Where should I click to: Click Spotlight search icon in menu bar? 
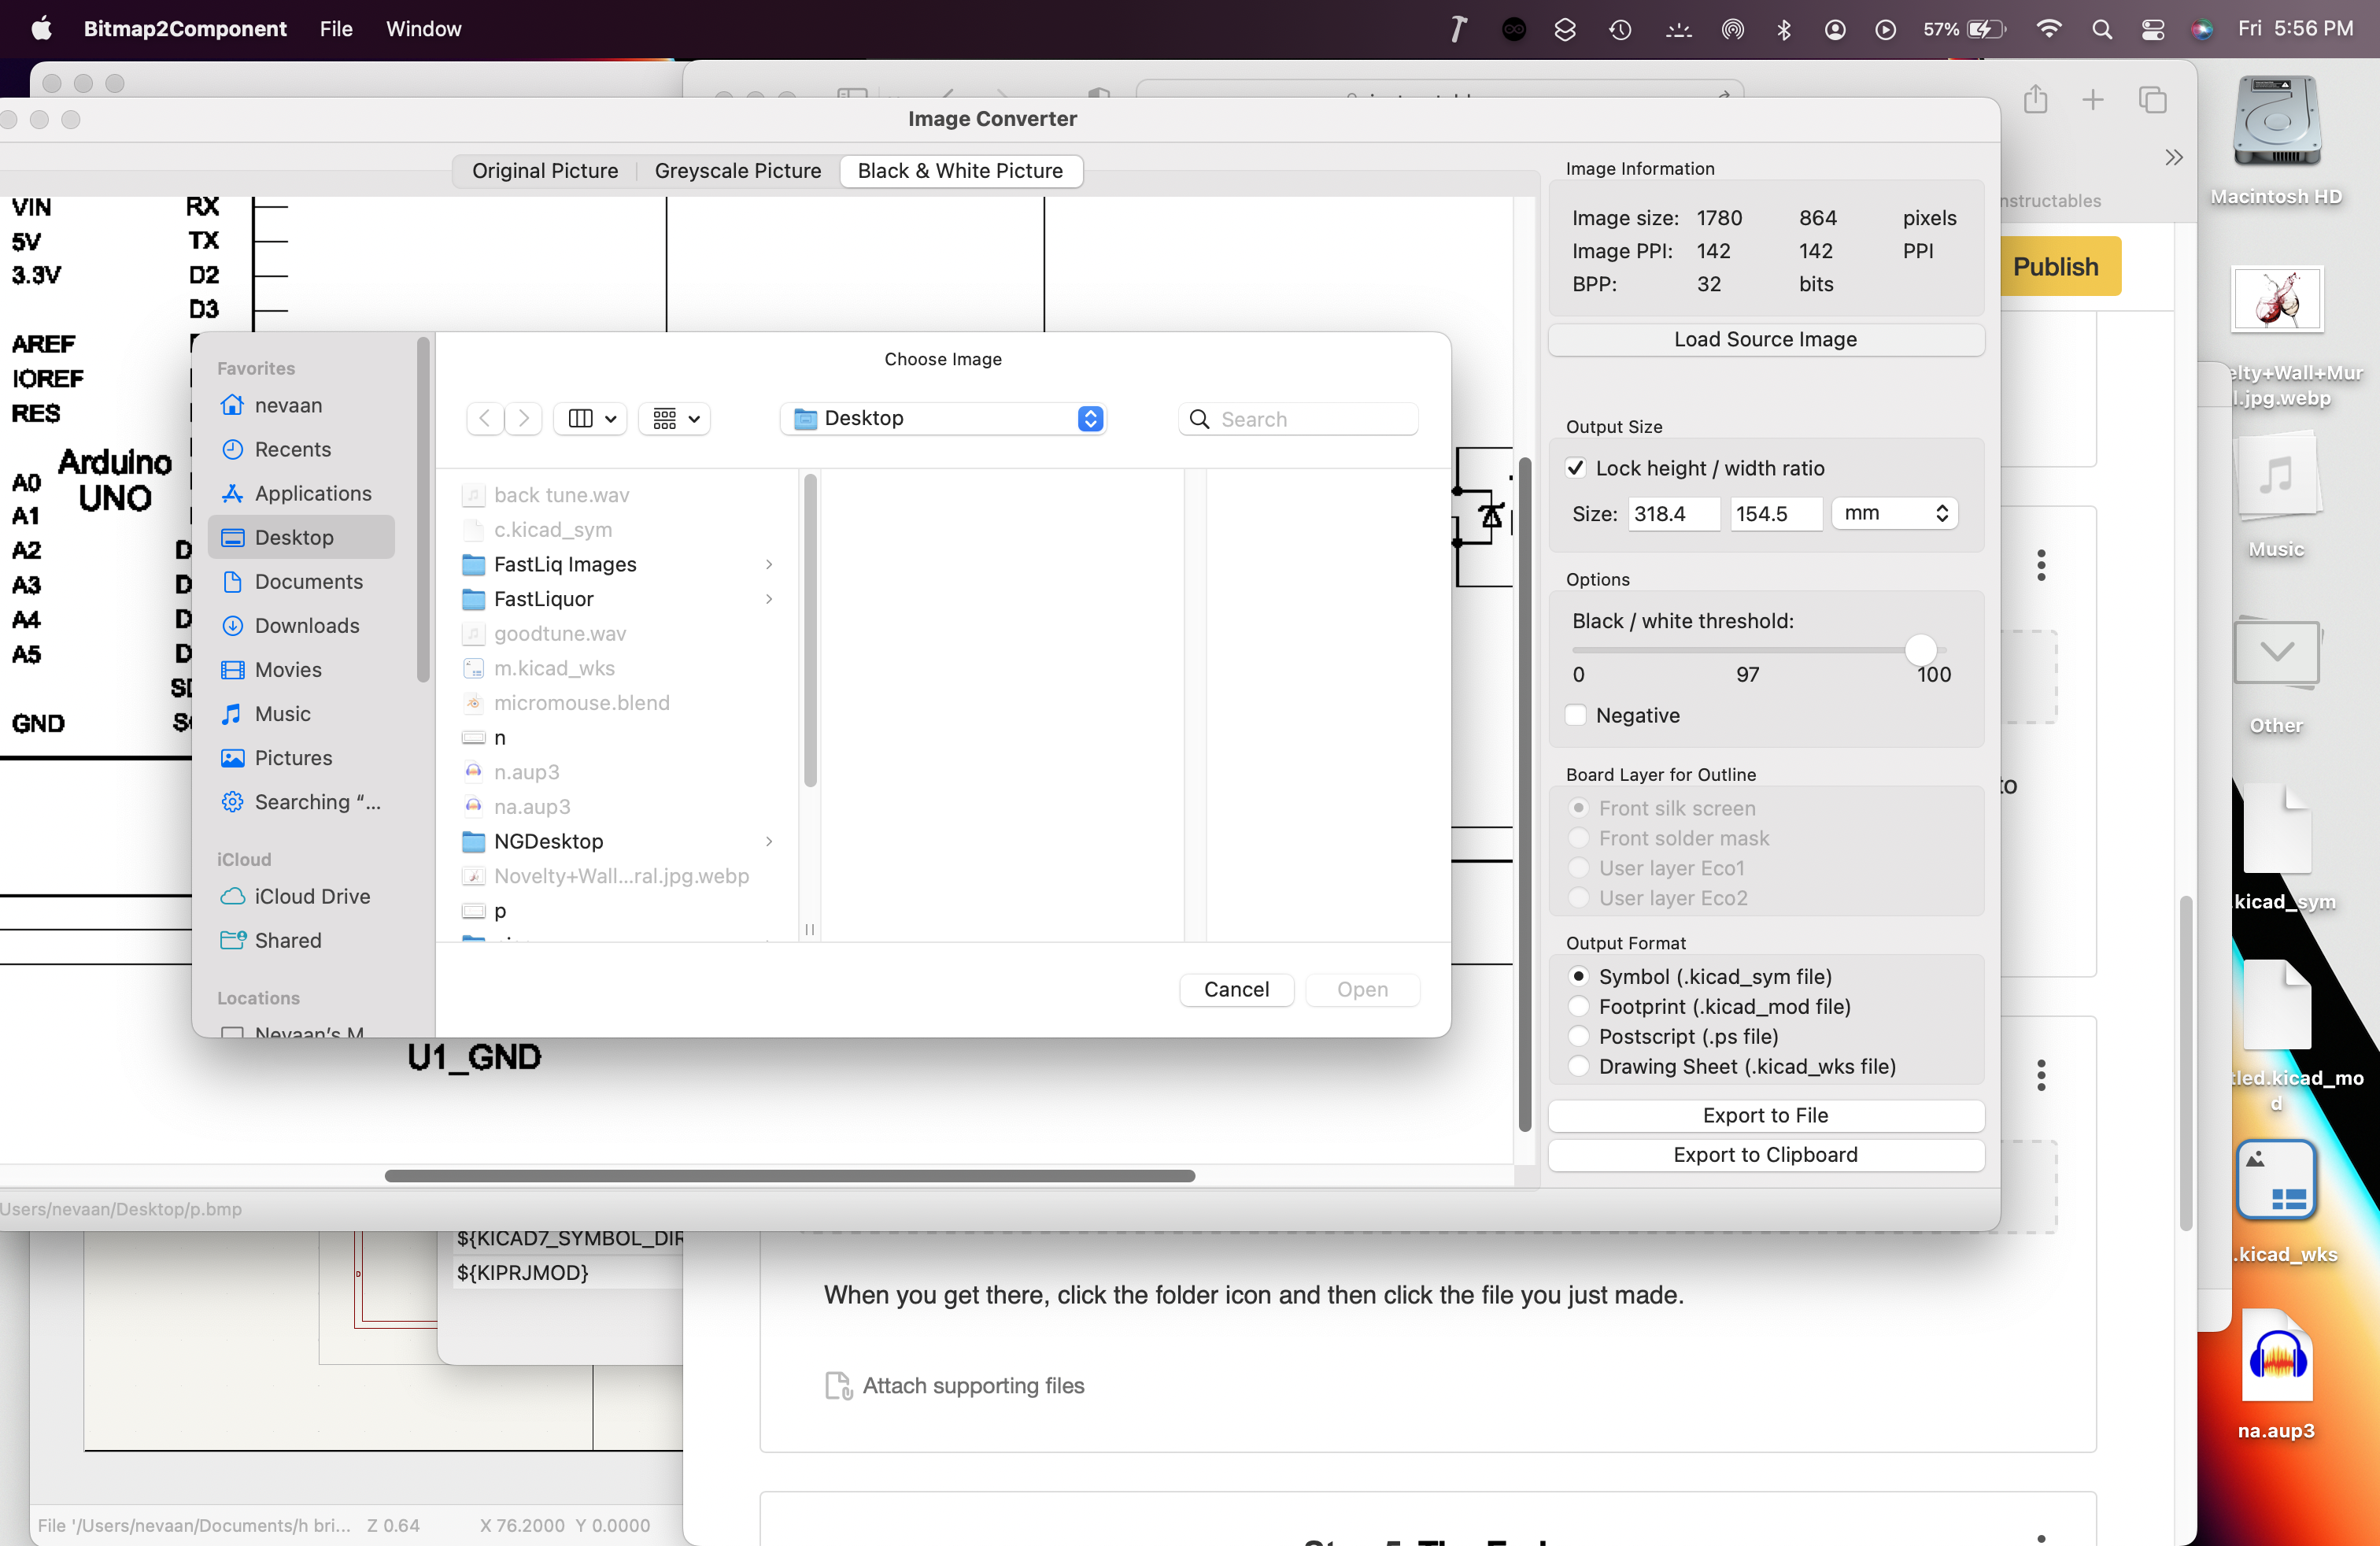click(2101, 29)
